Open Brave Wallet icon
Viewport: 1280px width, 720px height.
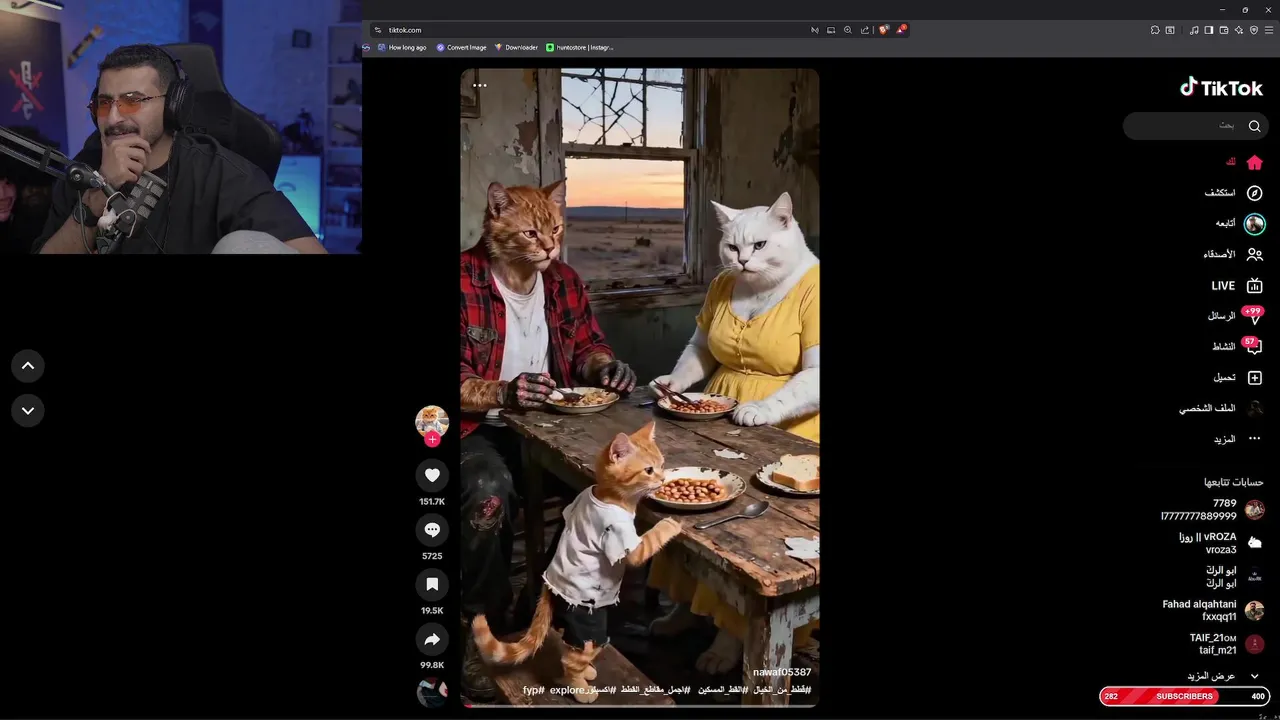point(1224,30)
